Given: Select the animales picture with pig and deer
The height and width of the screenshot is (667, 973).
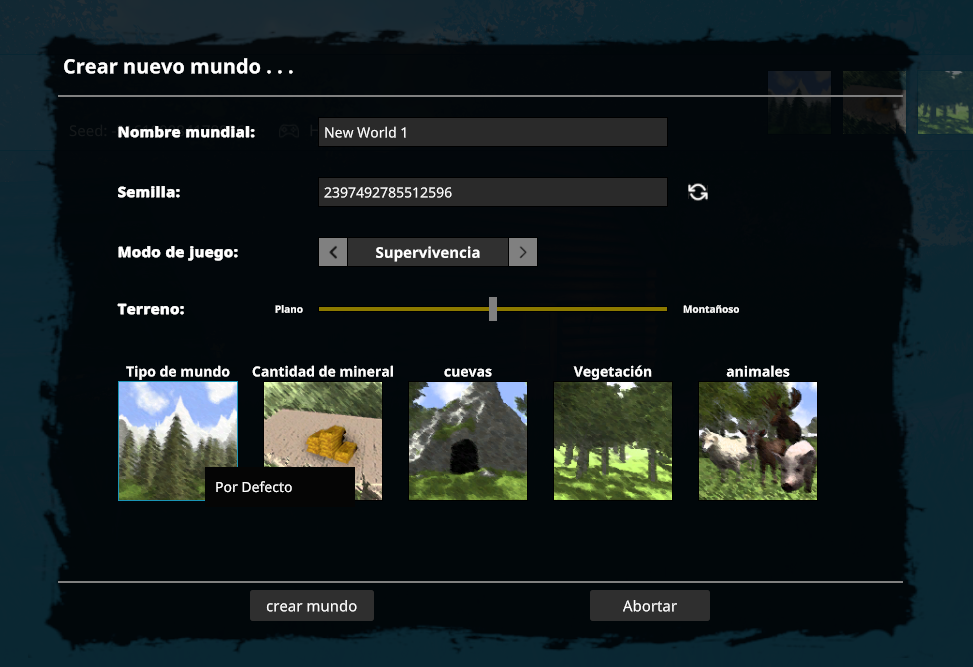Looking at the screenshot, I should coord(757,440).
